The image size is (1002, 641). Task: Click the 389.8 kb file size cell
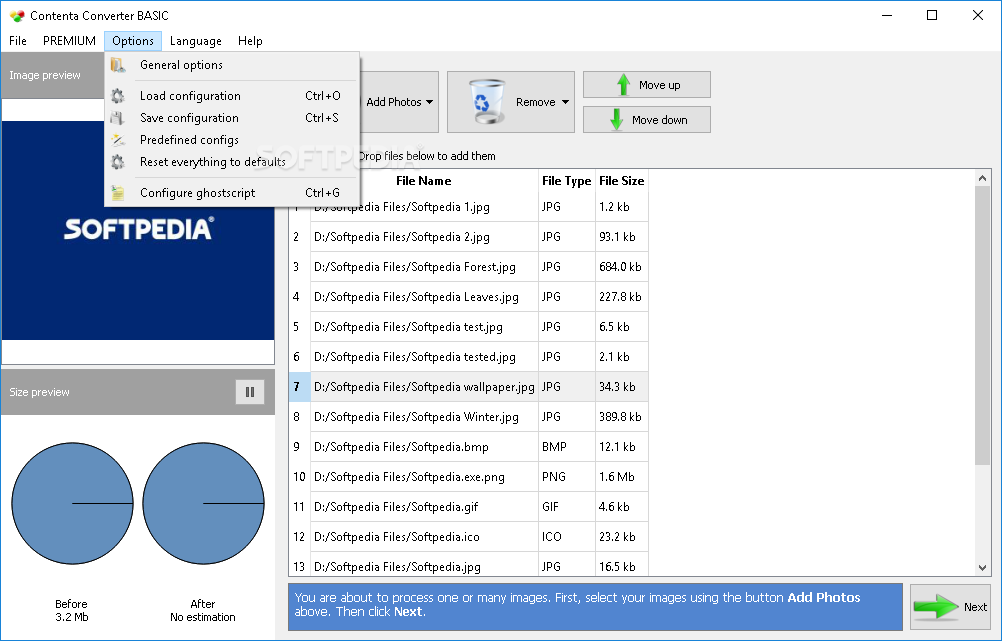[622, 417]
